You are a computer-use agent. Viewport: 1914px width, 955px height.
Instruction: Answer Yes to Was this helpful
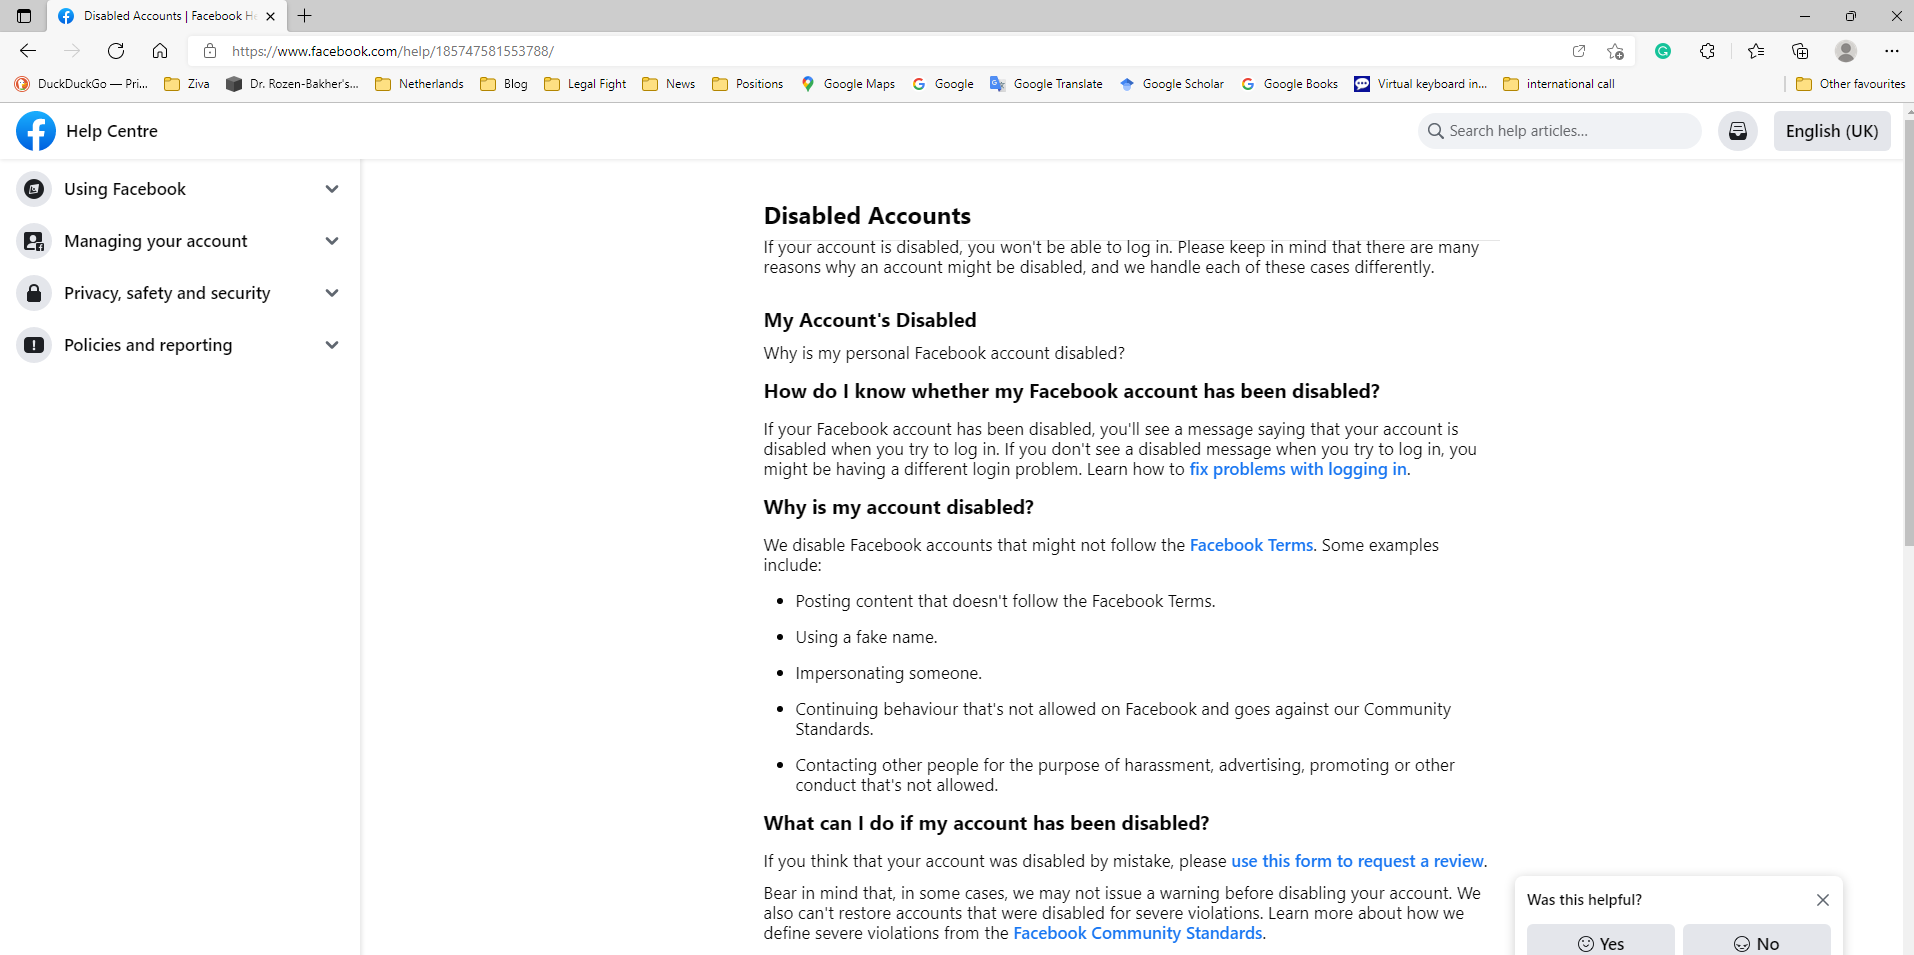point(1600,941)
